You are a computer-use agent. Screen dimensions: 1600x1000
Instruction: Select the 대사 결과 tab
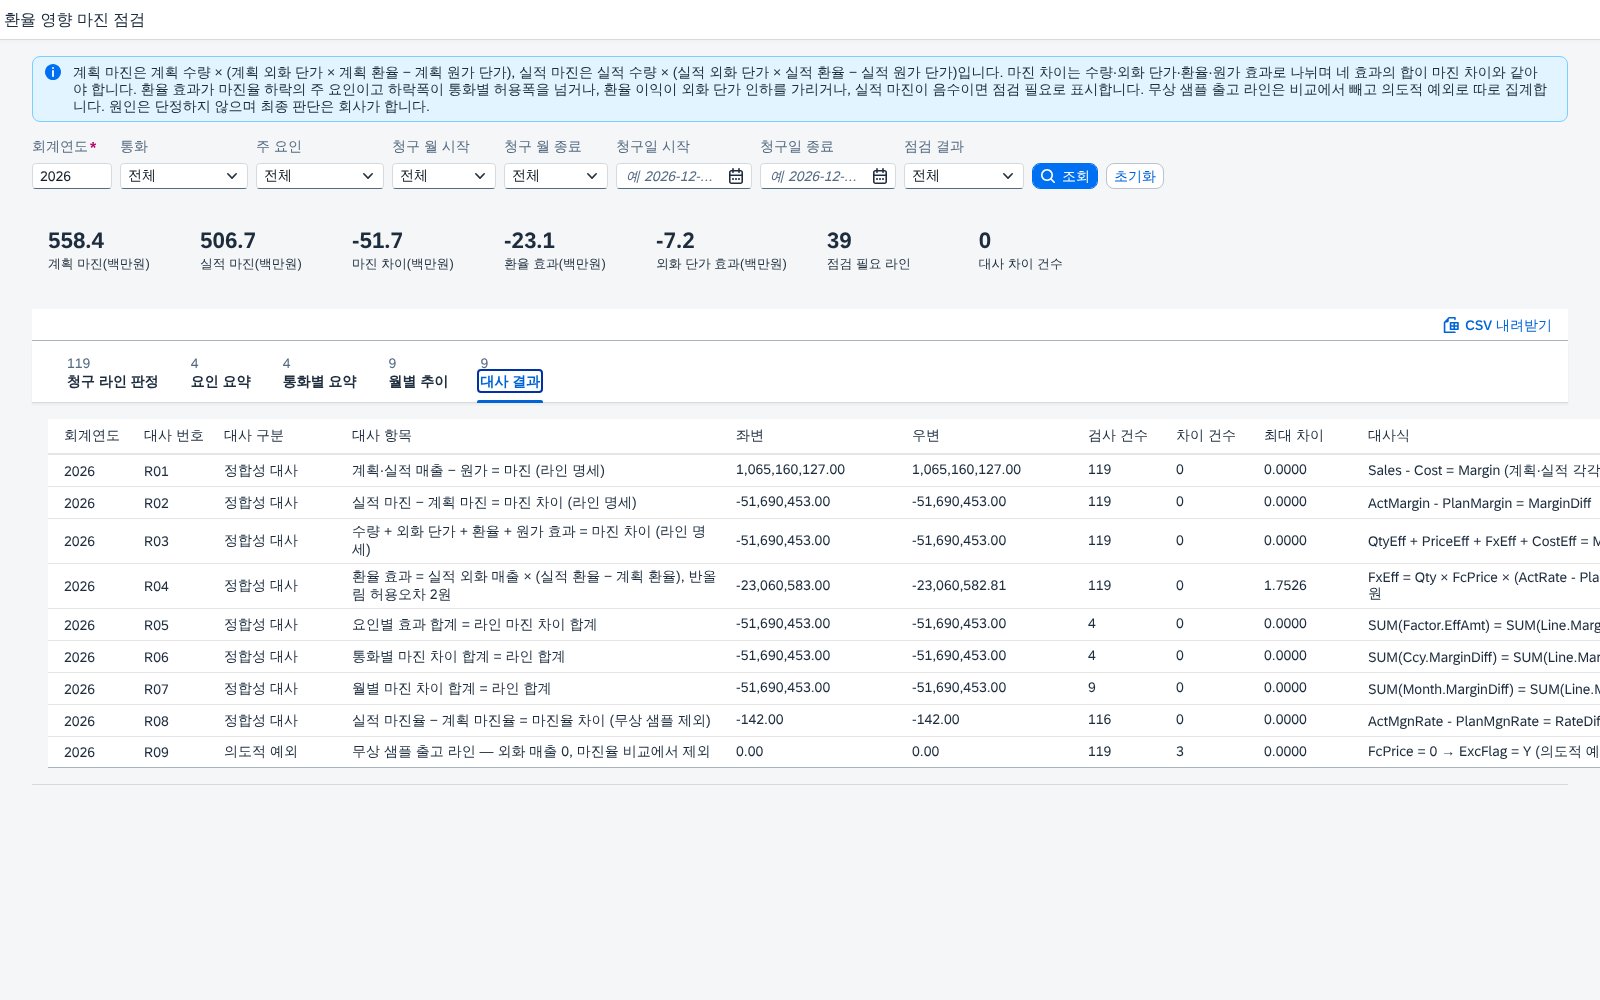click(510, 381)
